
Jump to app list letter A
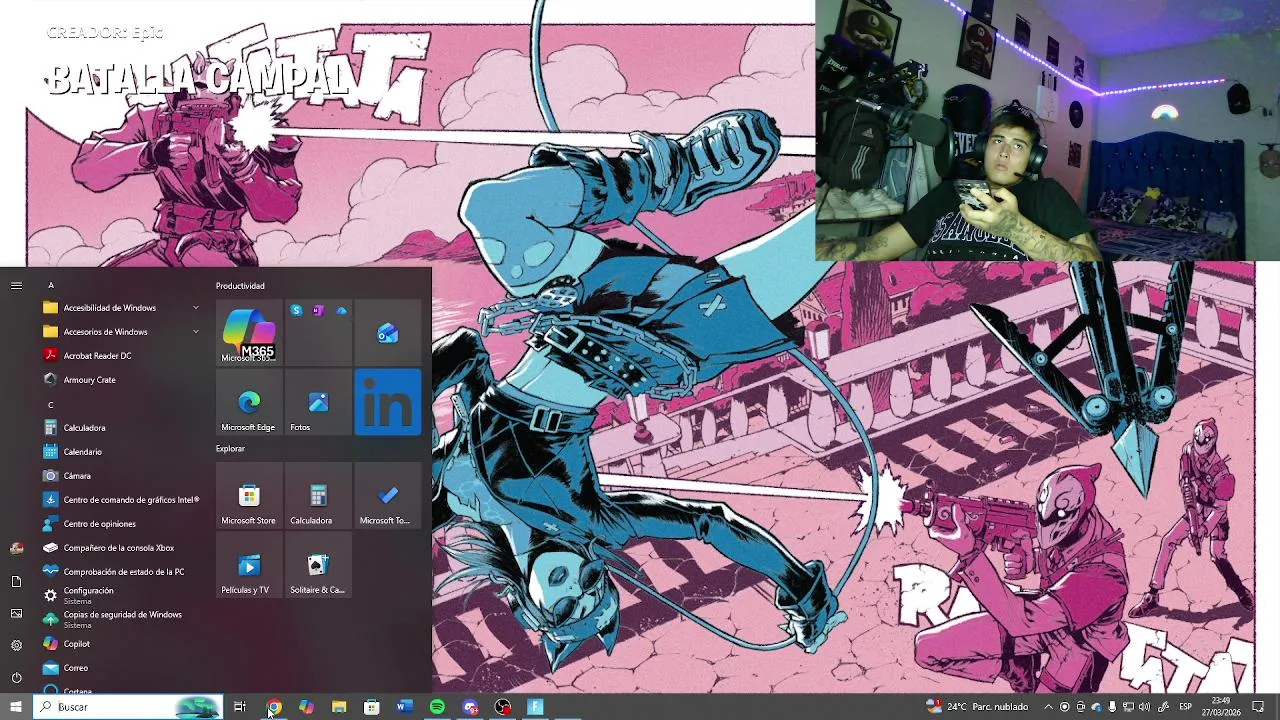pos(51,285)
